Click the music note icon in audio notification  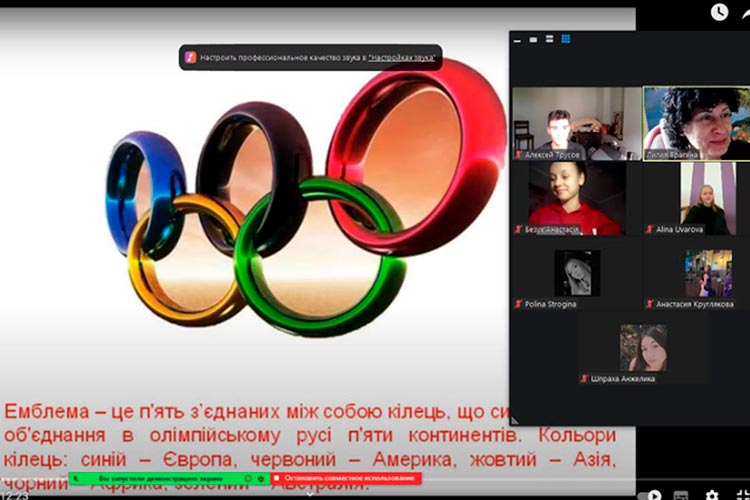tap(191, 57)
